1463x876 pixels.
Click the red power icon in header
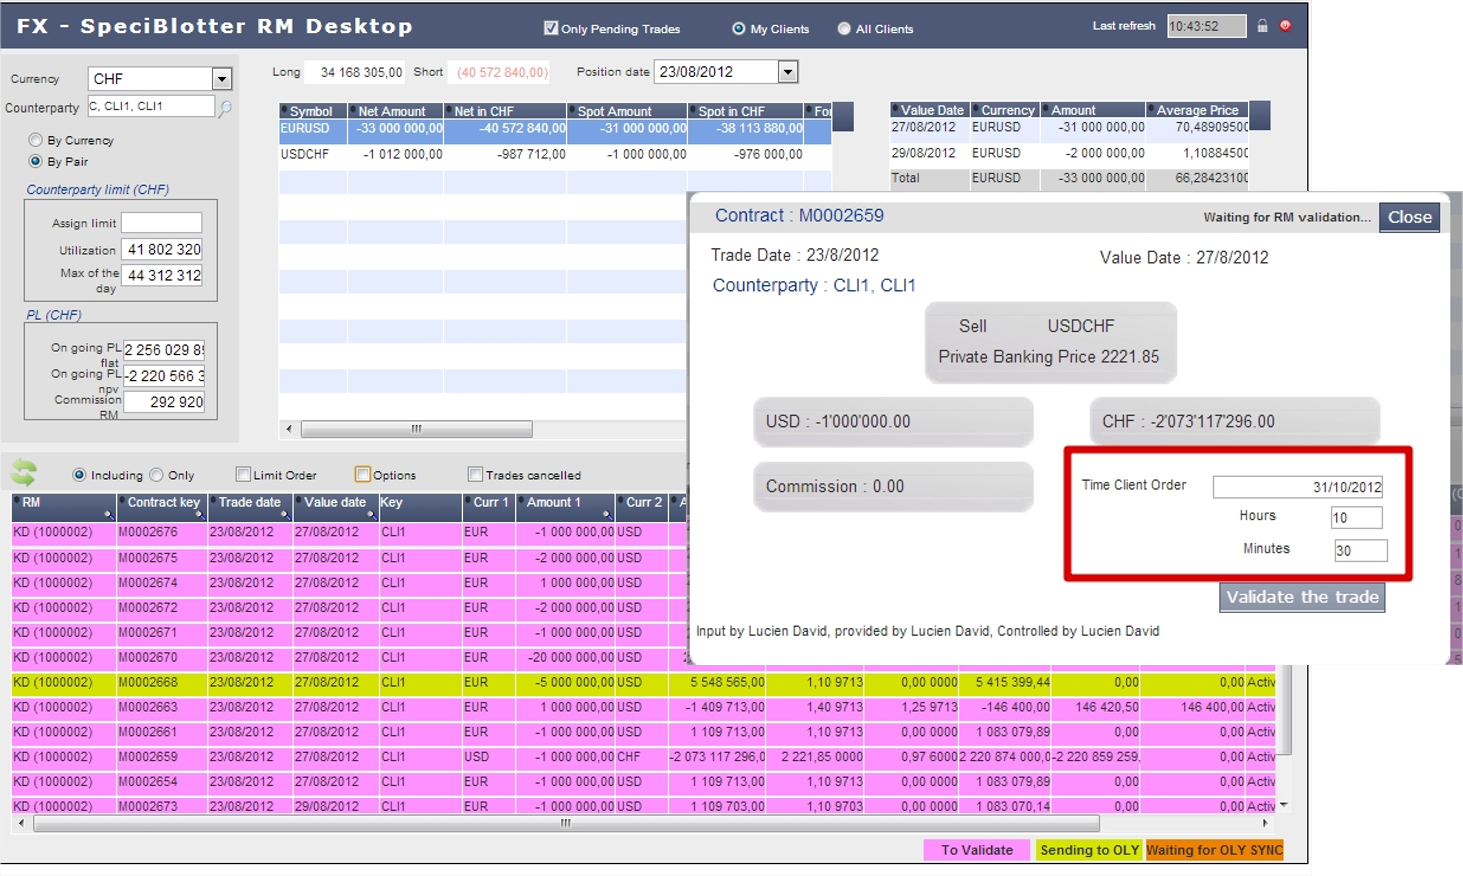point(1286,26)
